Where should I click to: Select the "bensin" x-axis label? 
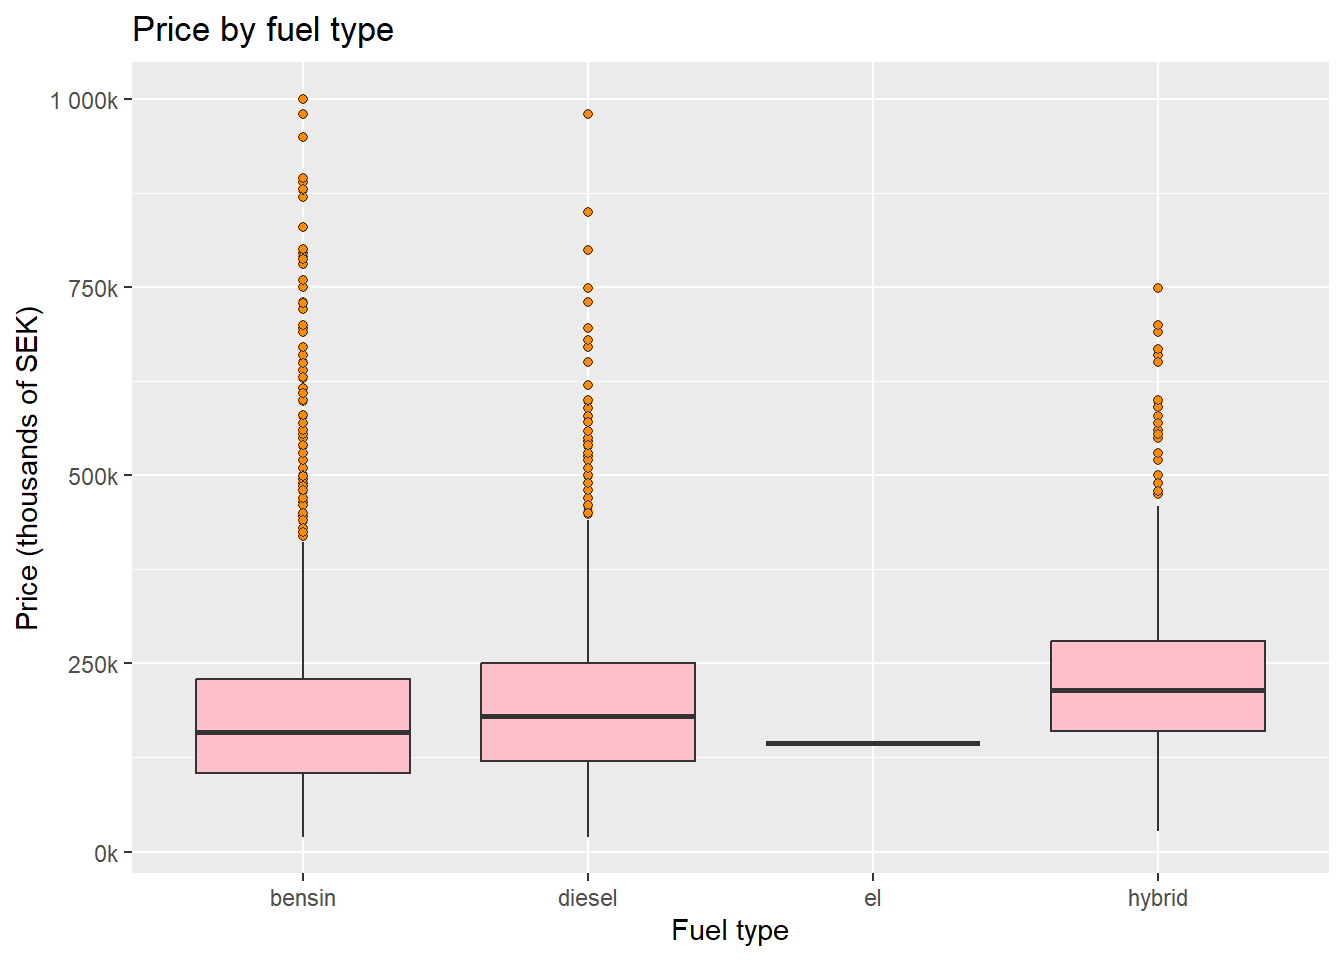click(303, 898)
